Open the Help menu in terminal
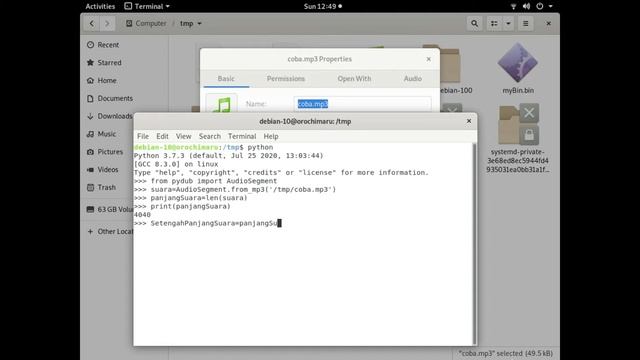The image size is (640, 360). coord(271,136)
